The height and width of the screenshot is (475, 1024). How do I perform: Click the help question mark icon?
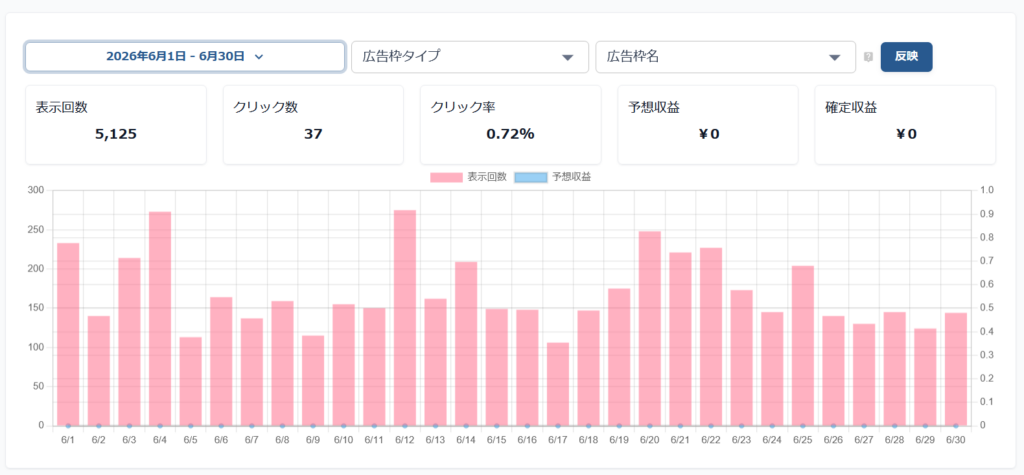(x=868, y=57)
